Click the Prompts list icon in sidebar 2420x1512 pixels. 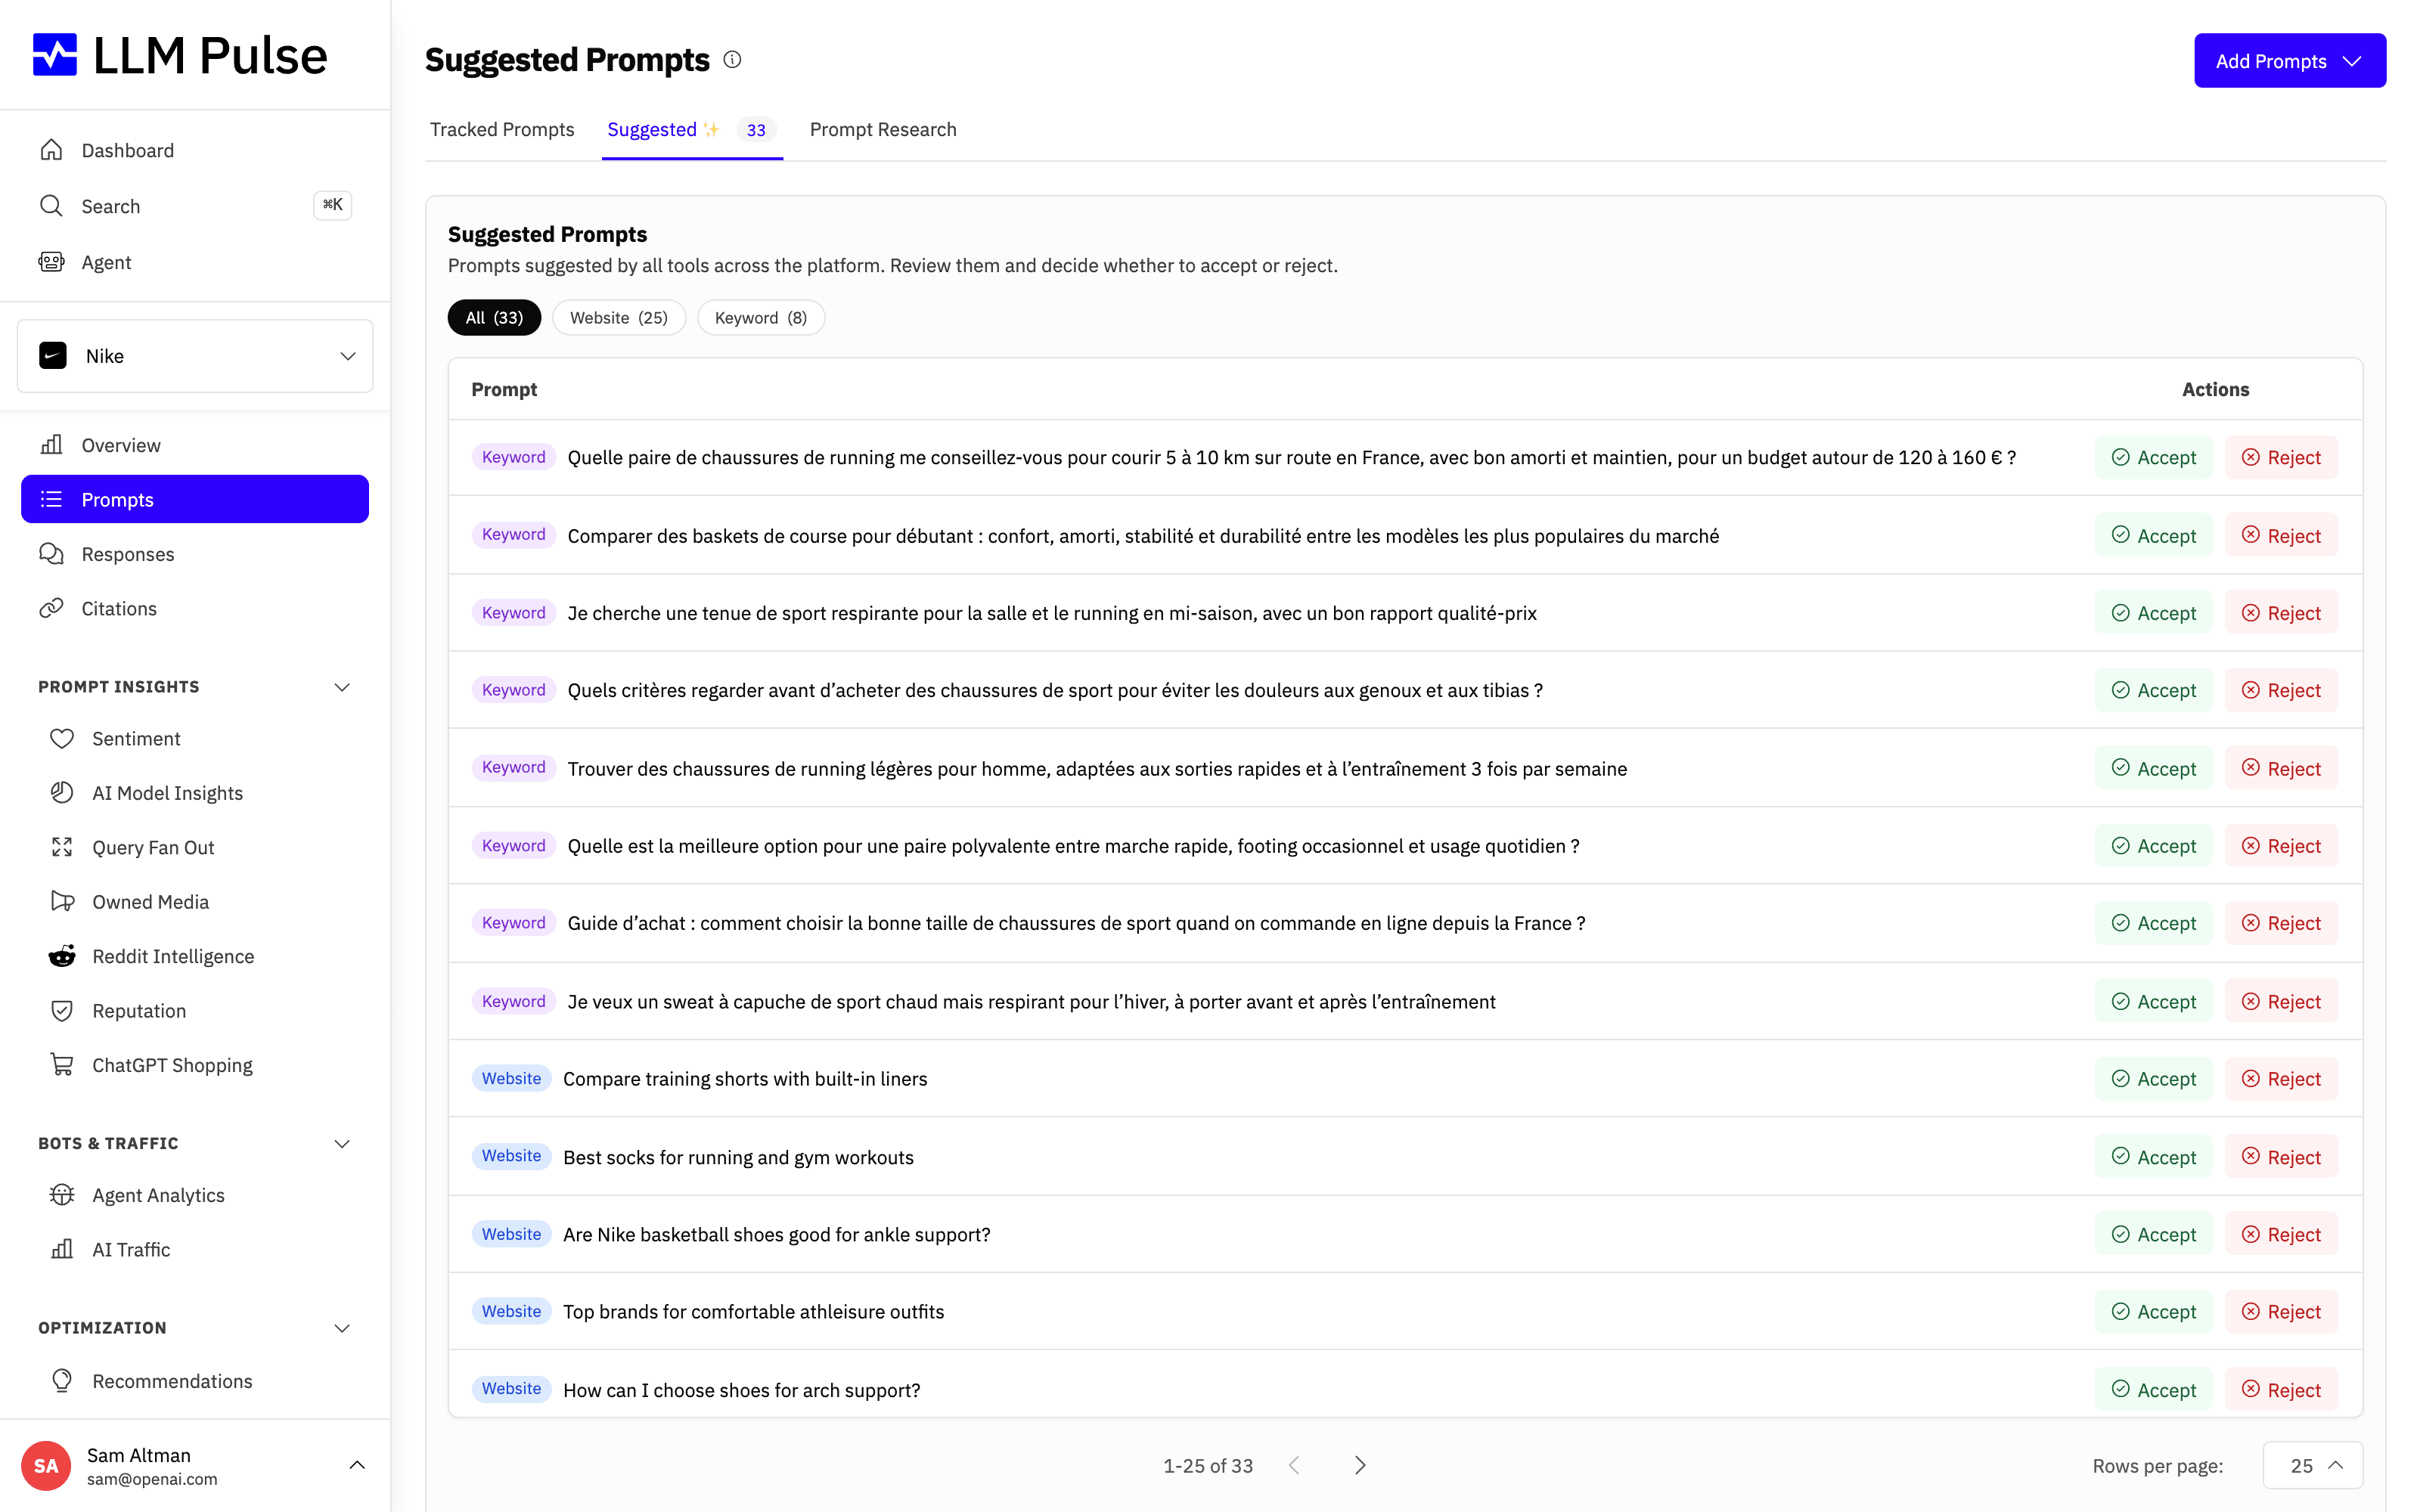point(51,499)
